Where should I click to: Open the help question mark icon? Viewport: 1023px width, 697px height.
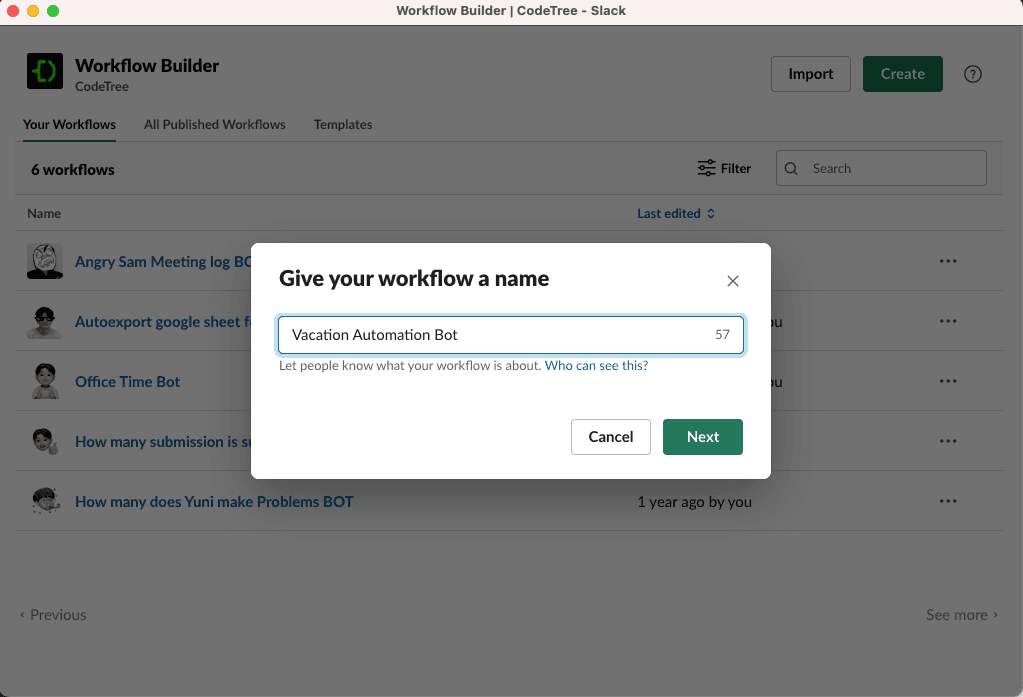click(x=973, y=74)
